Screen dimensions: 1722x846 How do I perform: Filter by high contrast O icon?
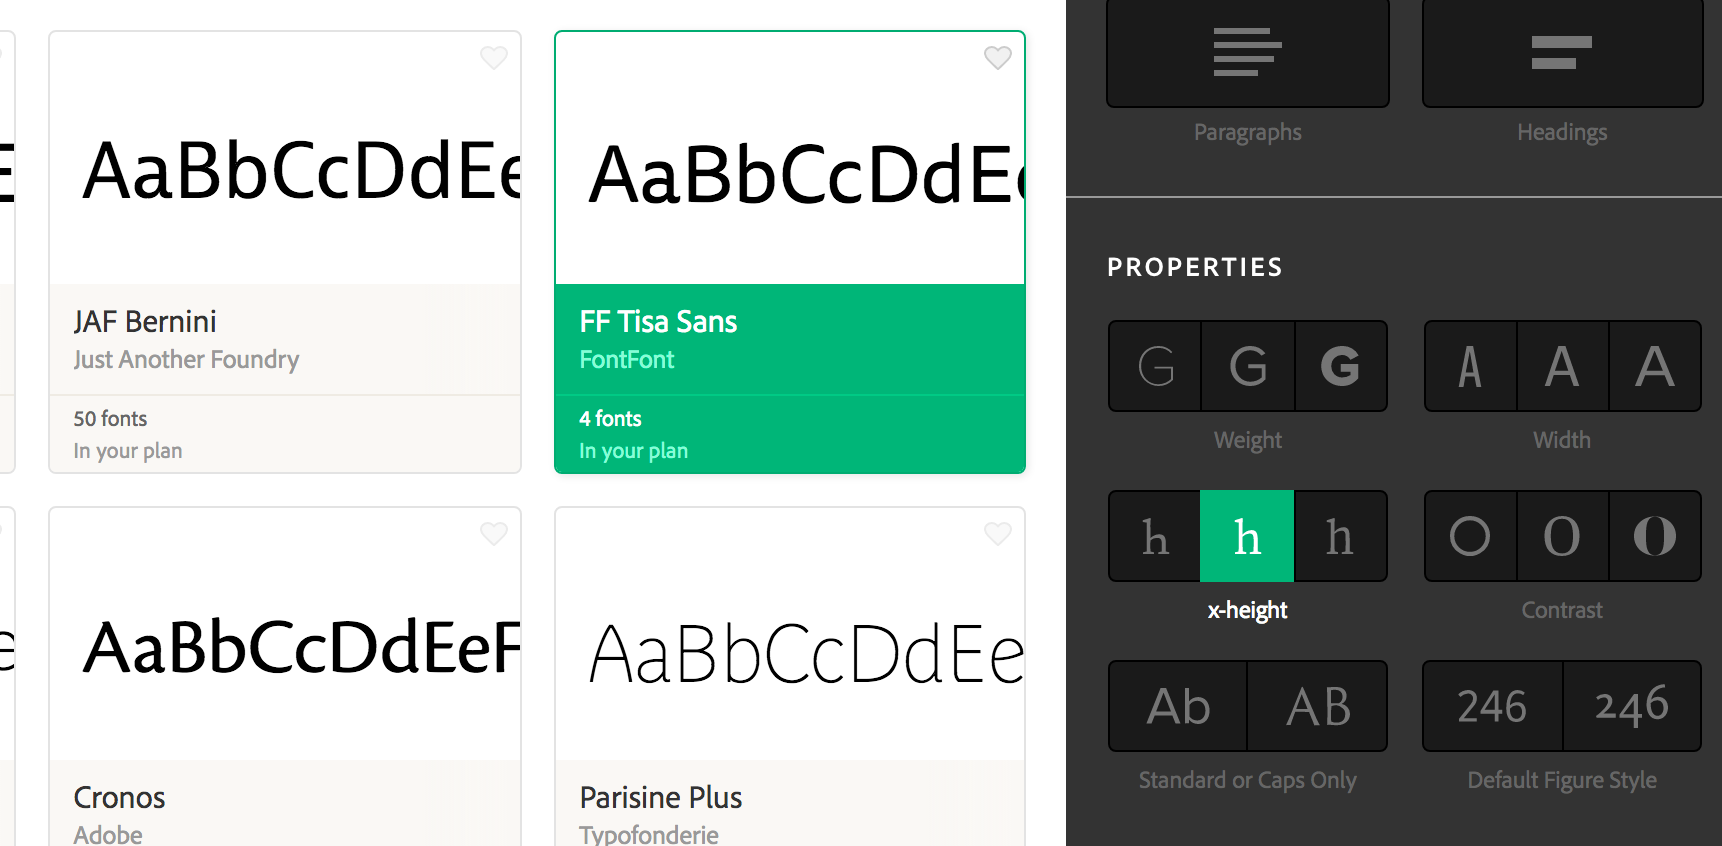pos(1655,536)
